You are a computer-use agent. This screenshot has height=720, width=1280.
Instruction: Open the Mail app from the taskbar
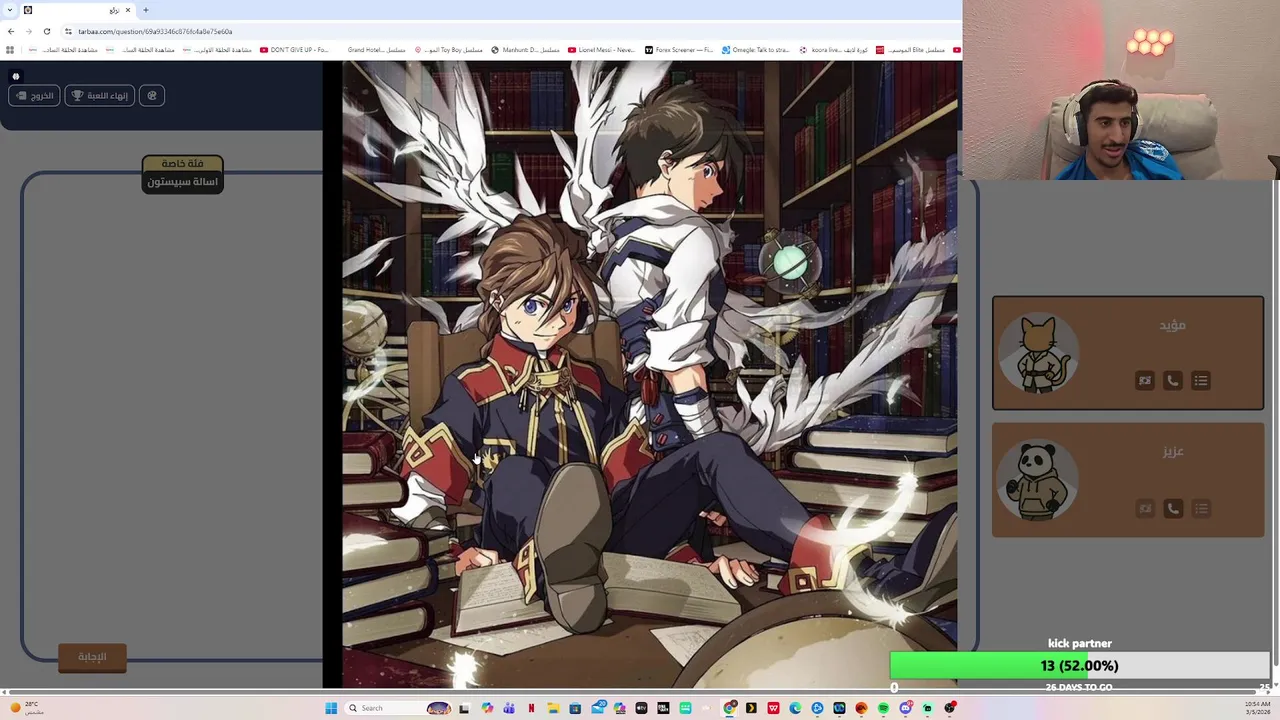coord(597,708)
